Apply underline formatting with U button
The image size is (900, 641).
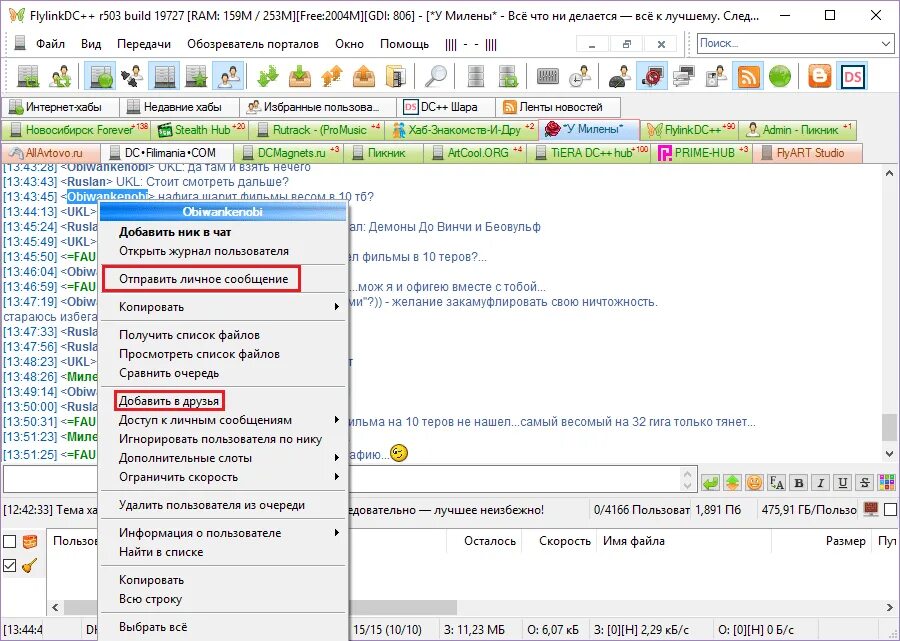tap(843, 483)
